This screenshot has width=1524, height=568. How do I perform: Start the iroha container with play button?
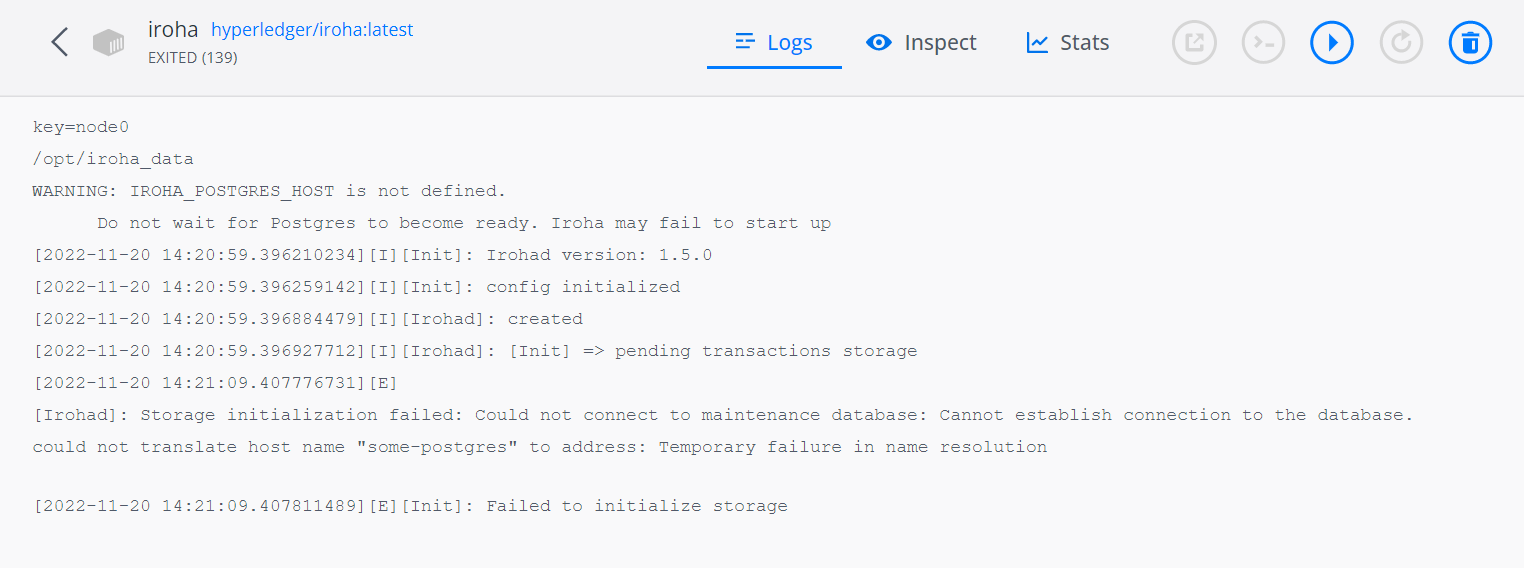point(1332,42)
